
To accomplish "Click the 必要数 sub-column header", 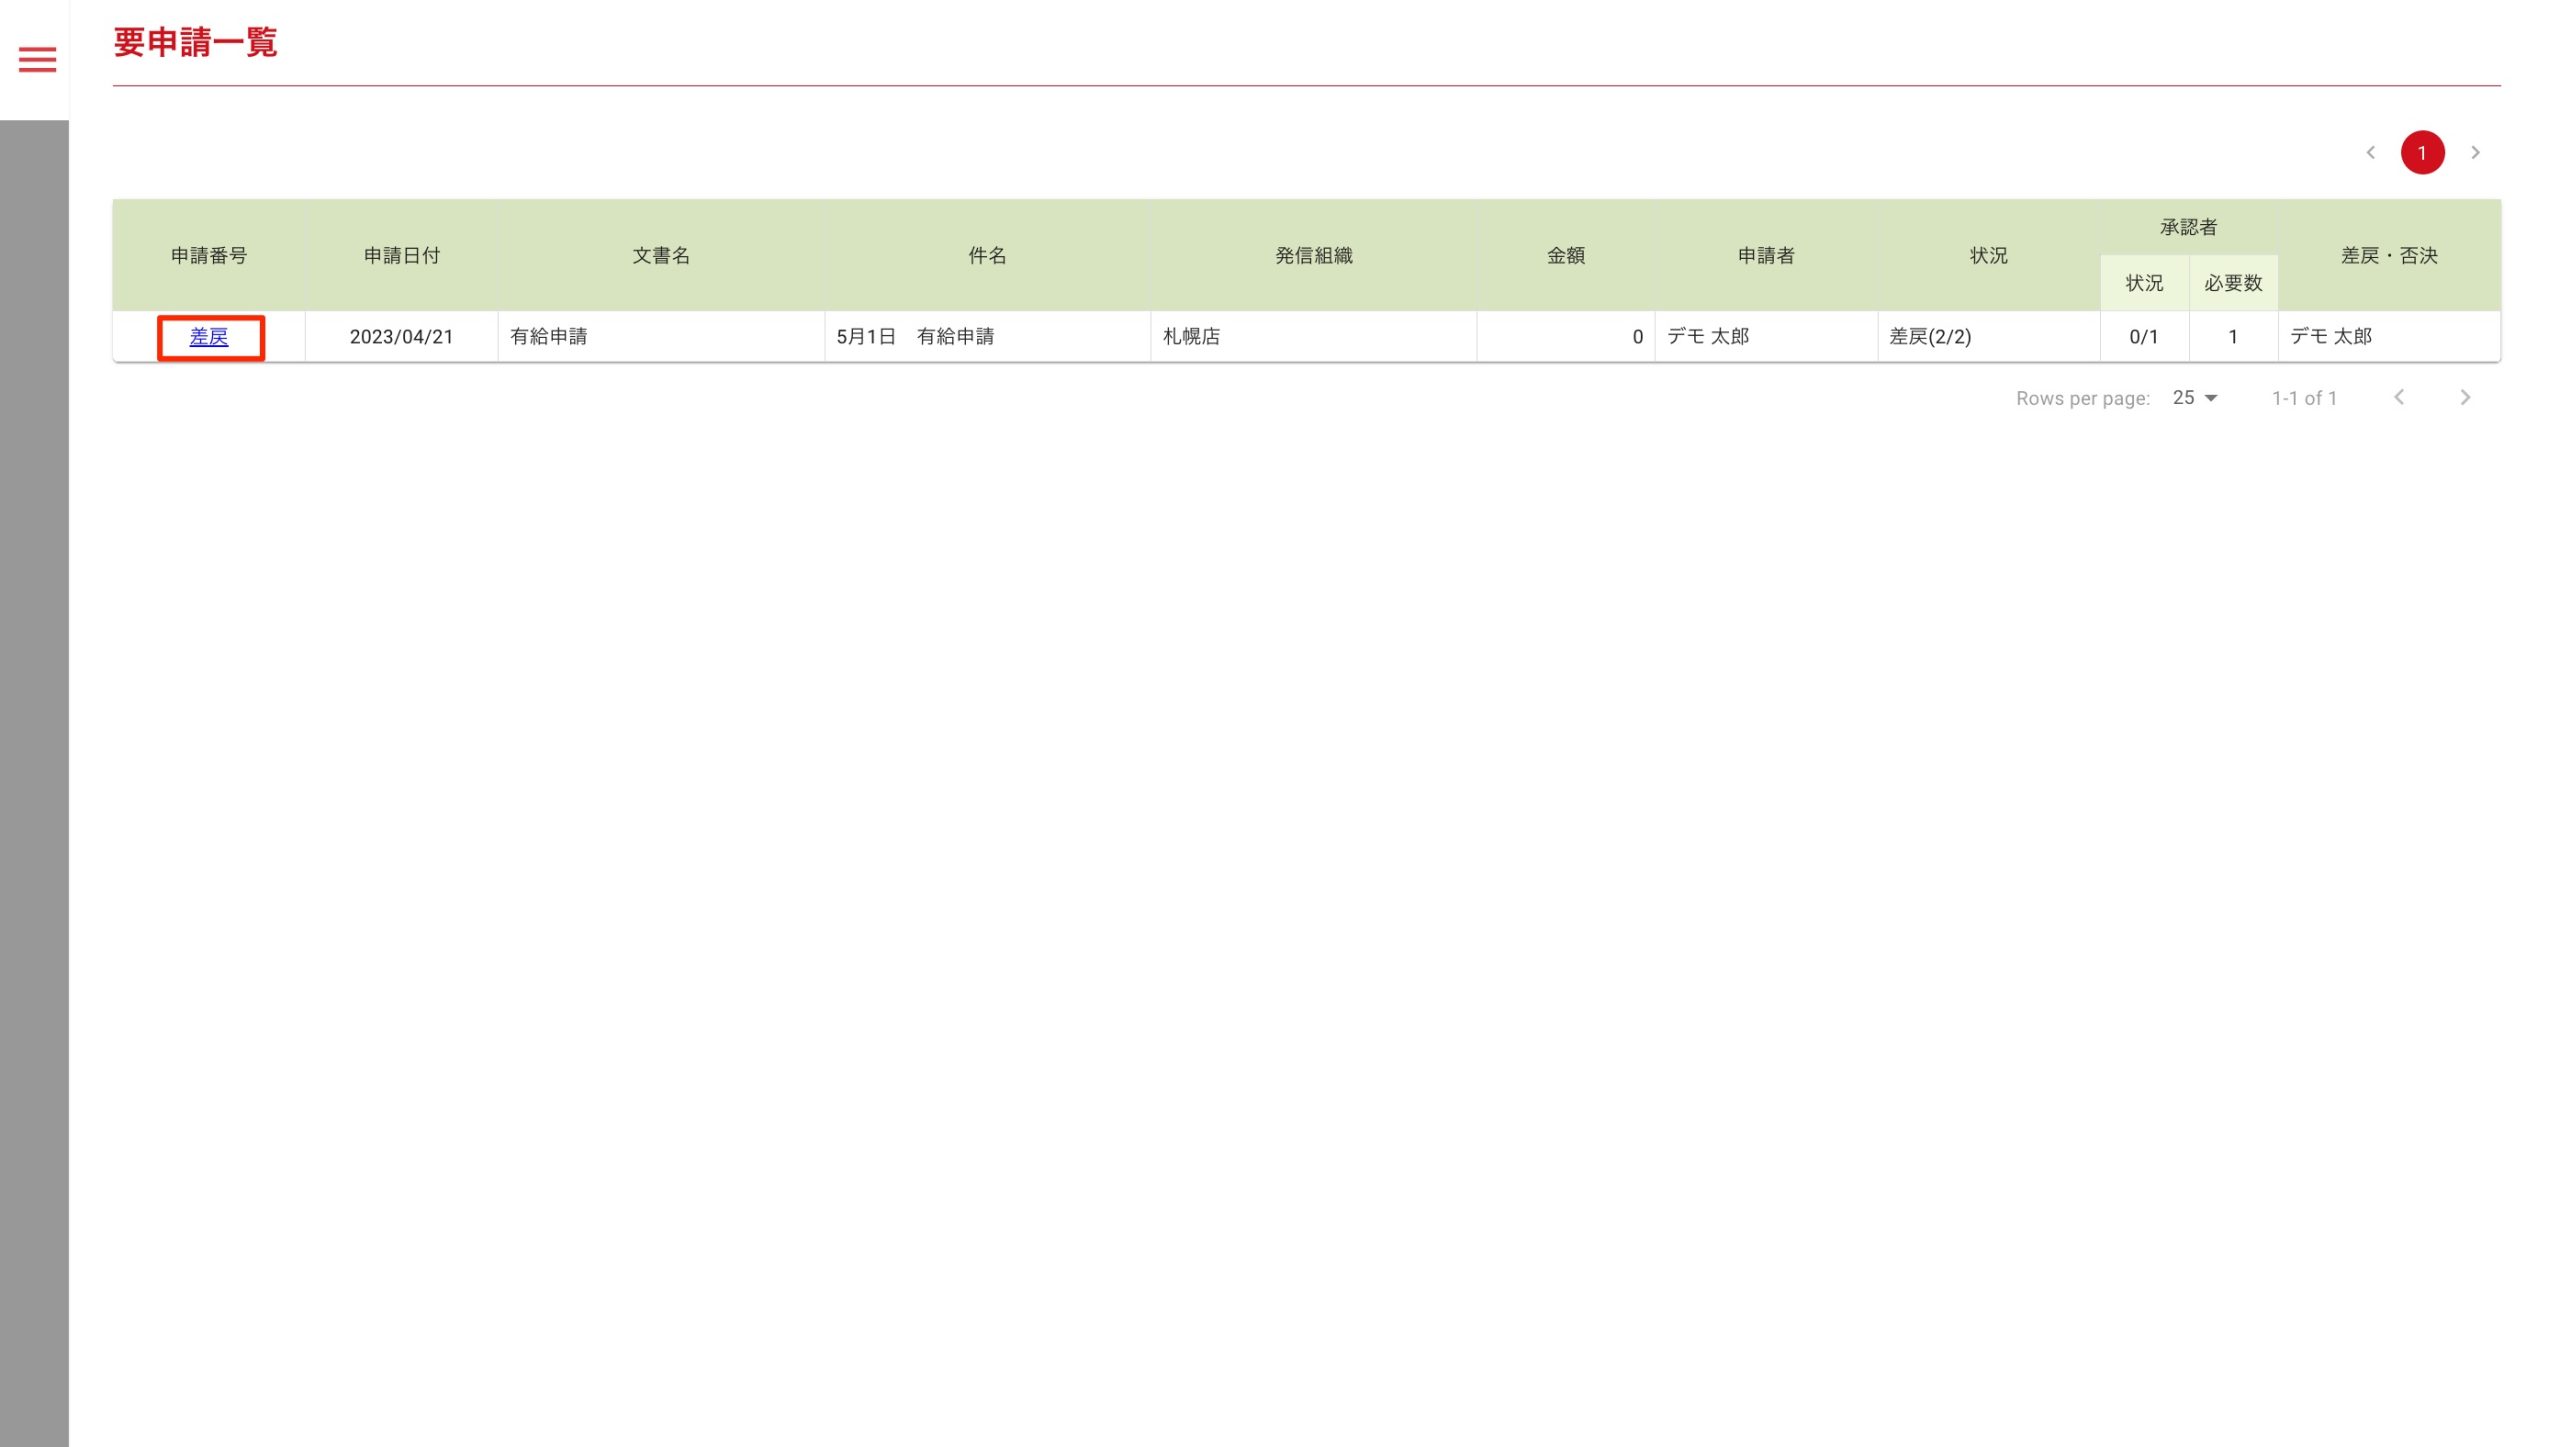I will (x=2233, y=284).
